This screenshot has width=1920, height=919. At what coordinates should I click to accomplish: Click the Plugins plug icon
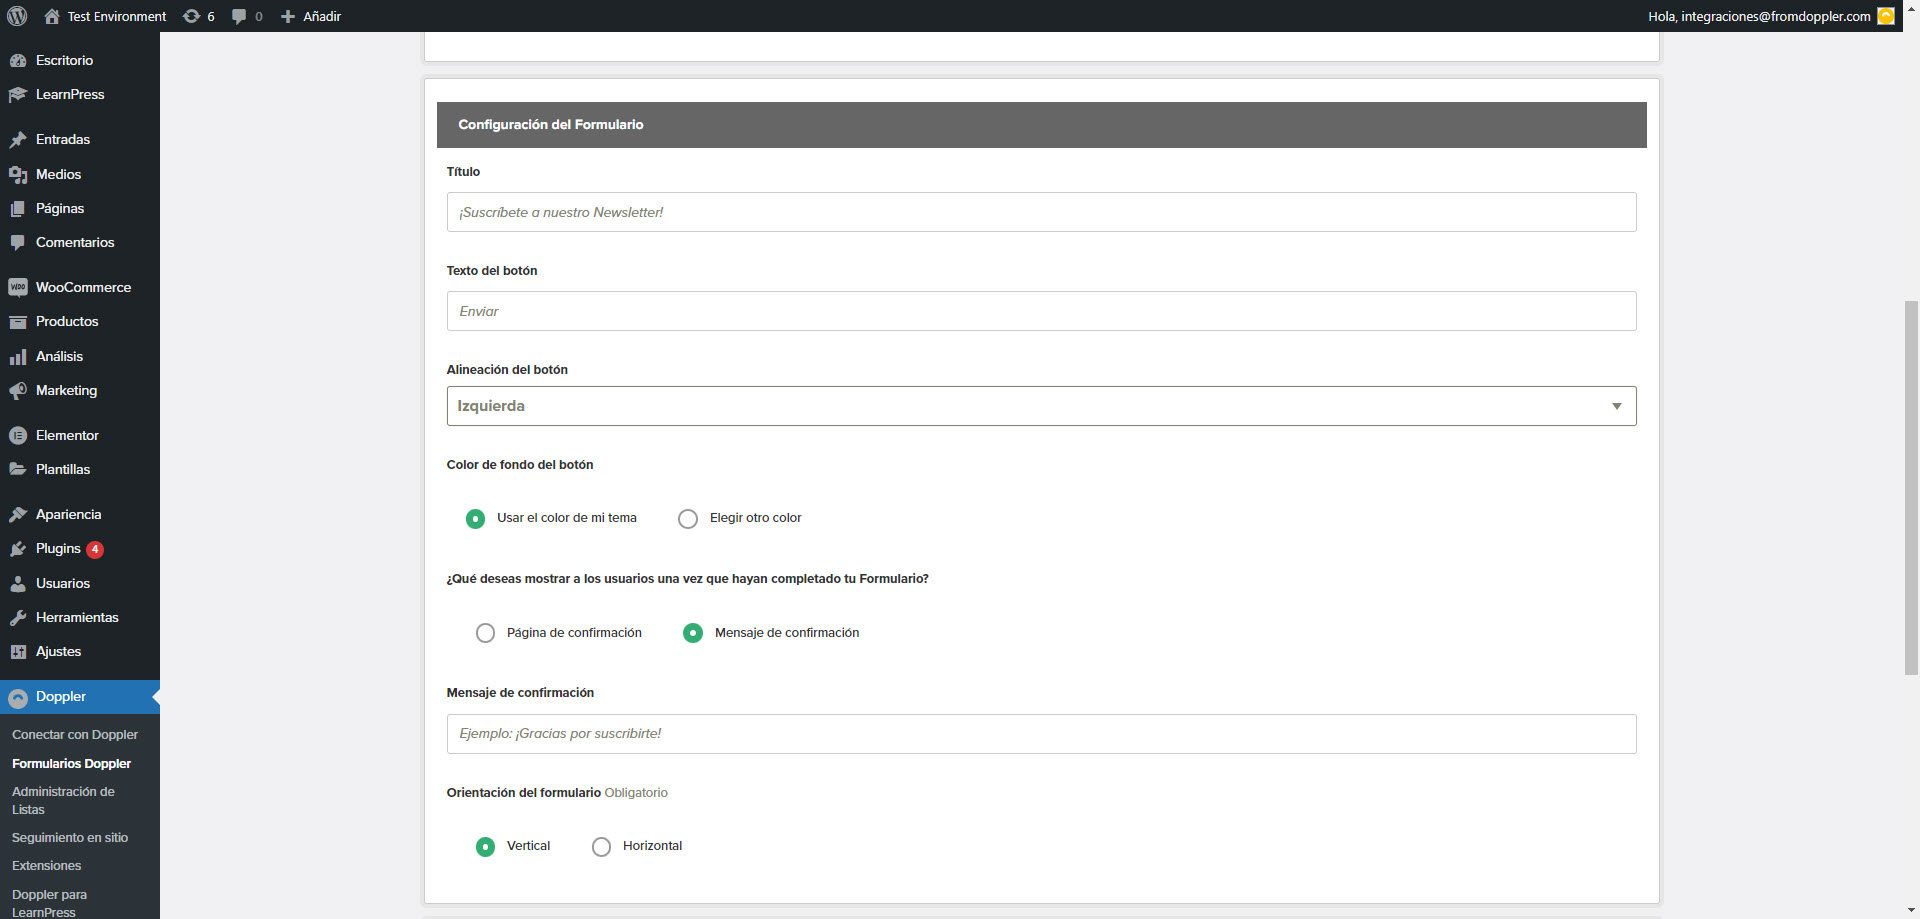(x=18, y=548)
